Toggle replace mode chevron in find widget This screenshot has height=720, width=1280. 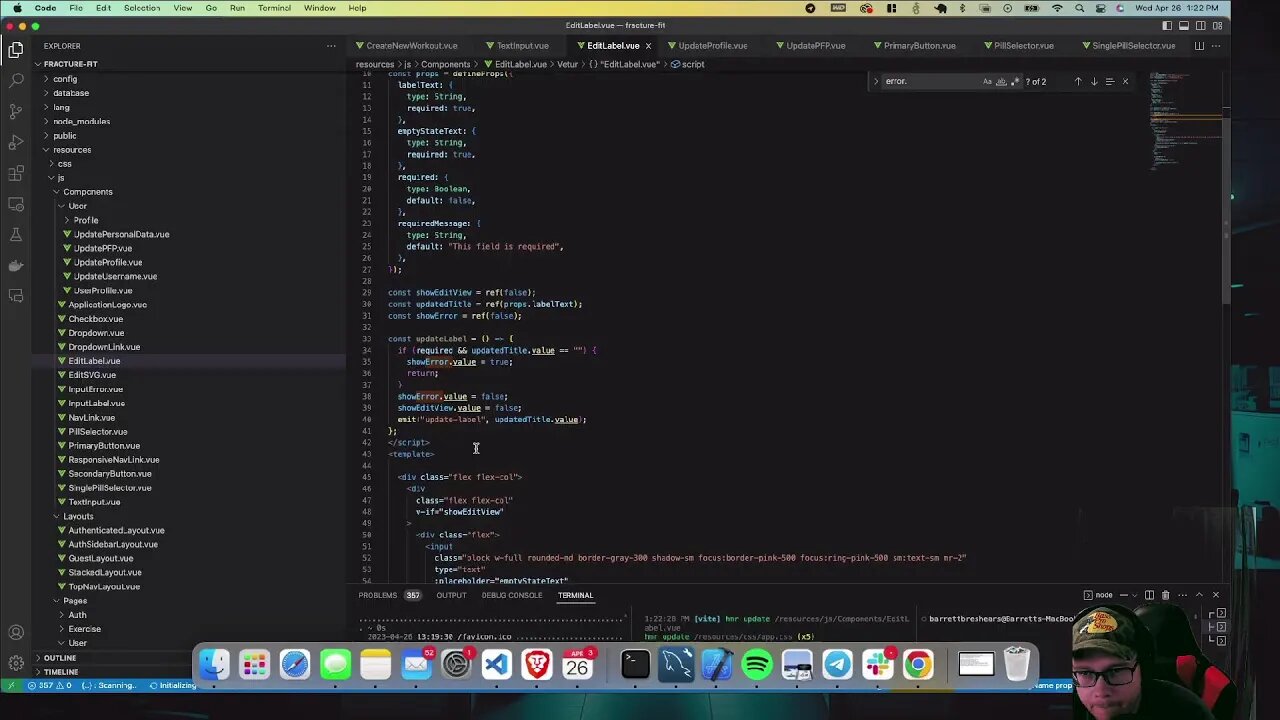coord(876,81)
